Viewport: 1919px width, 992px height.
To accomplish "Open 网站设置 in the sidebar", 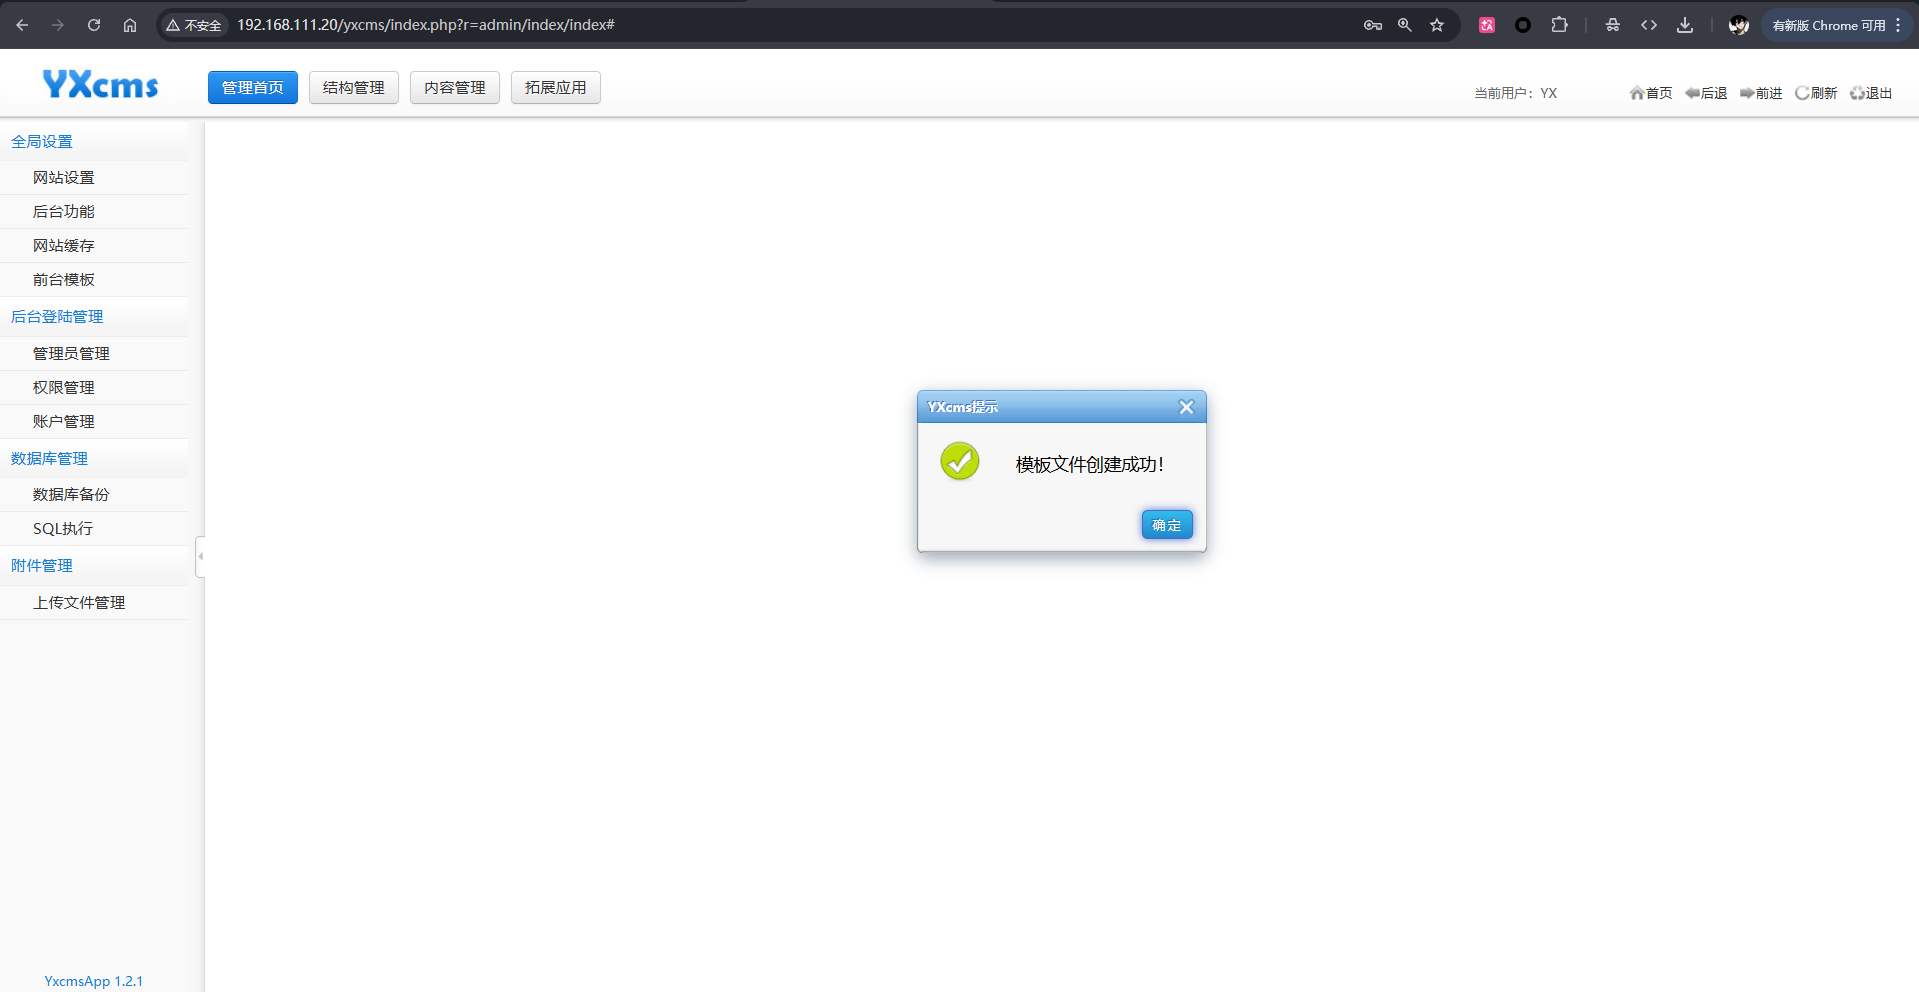I will 94,178.
